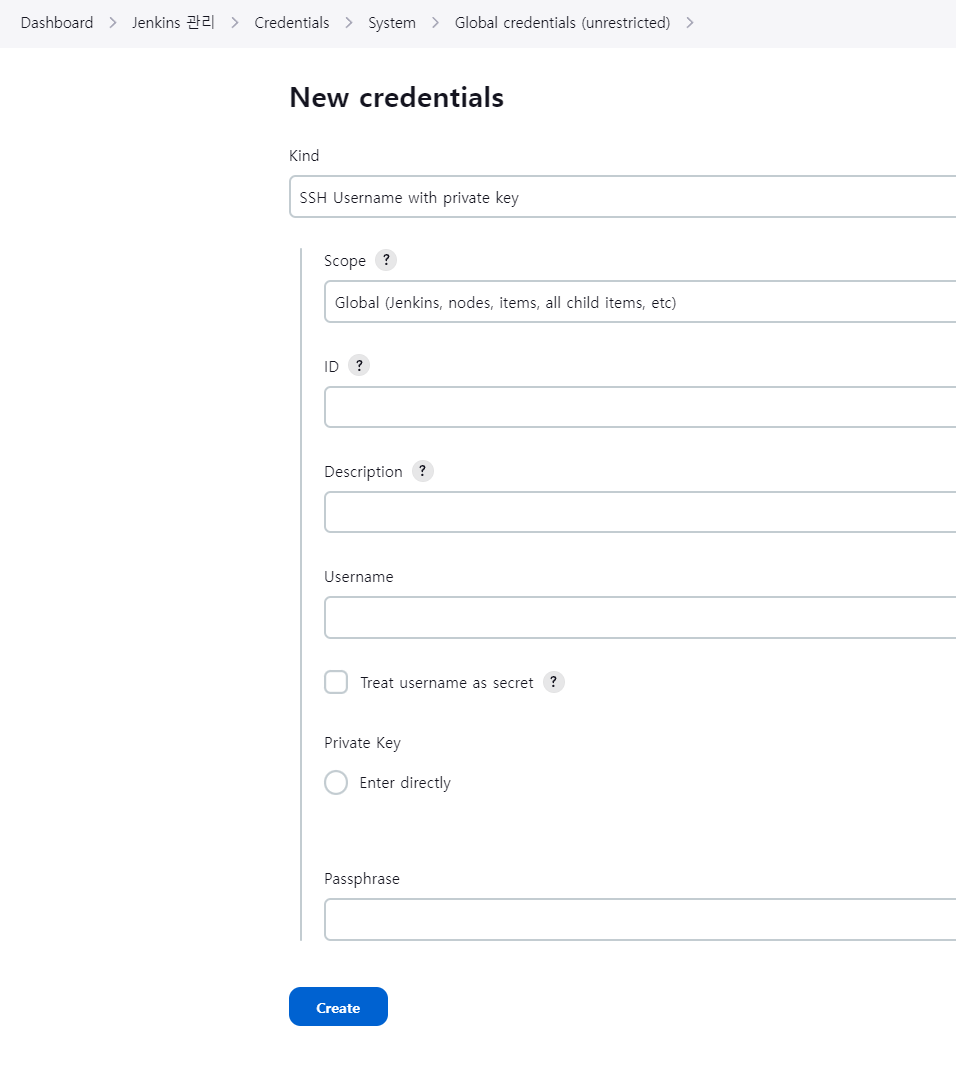956x1089 pixels.
Task: Open the Scope help question mark icon
Action: point(386,260)
